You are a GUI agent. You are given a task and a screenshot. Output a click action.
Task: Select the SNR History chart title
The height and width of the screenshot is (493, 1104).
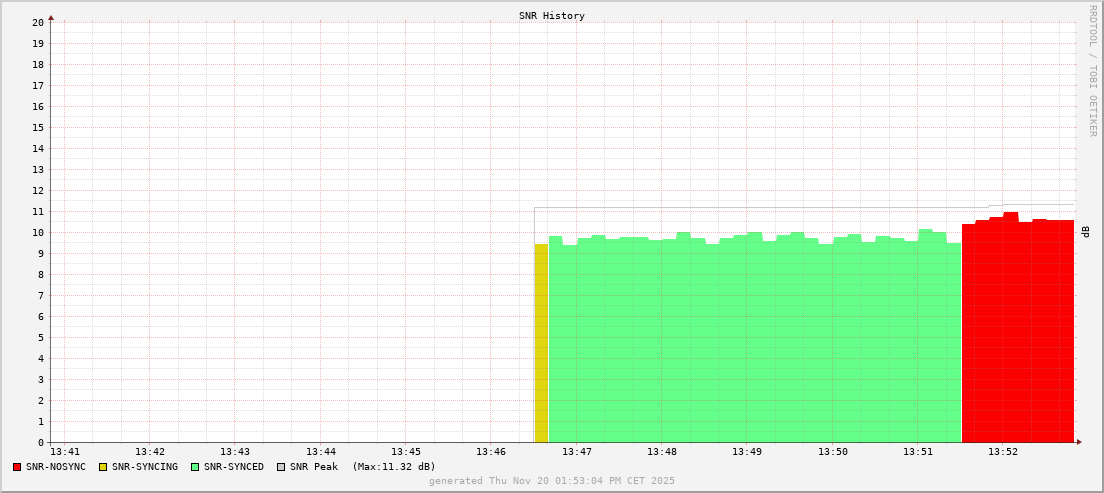551,16
